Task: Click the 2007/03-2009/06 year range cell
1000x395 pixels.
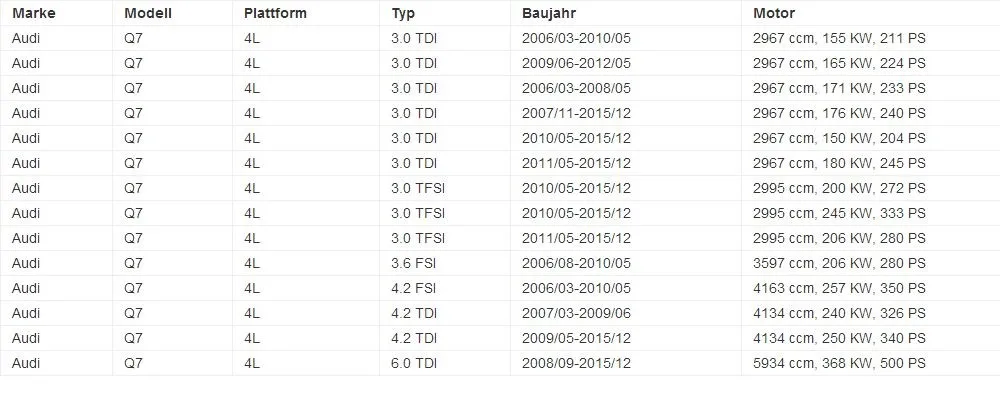Action: tap(576, 313)
